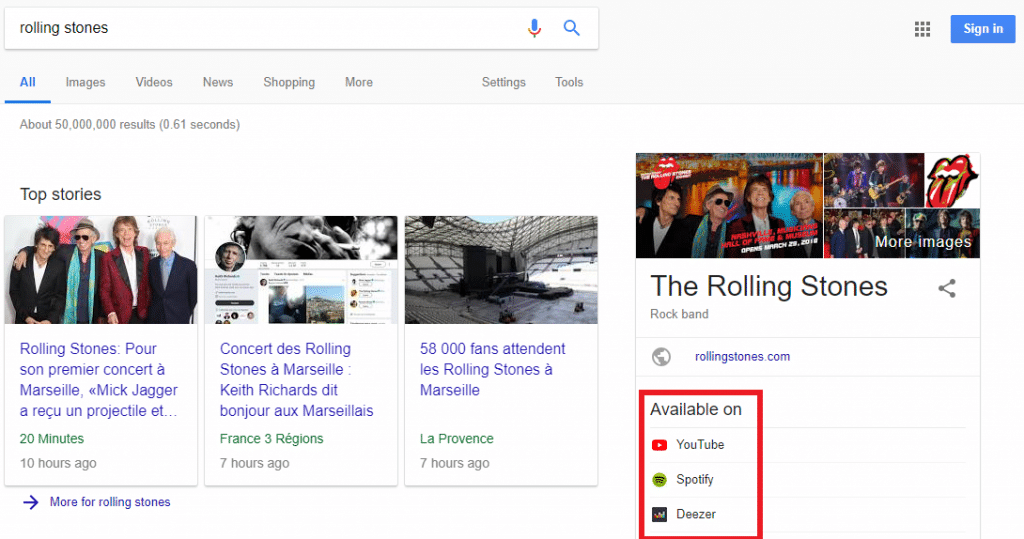This screenshot has height=539, width=1024.
Task: Click the voice search microphone icon
Action: point(534,28)
